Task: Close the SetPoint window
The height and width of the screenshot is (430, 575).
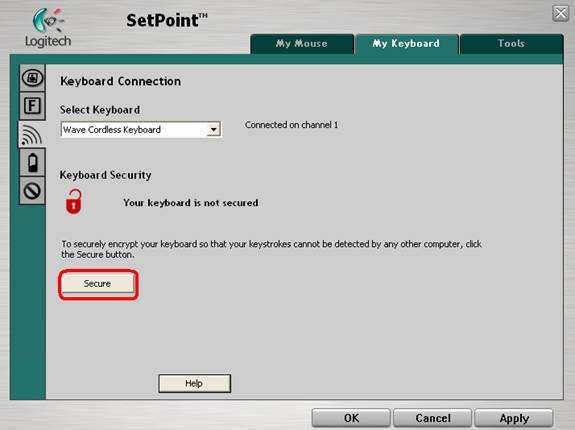Action: click(x=560, y=14)
